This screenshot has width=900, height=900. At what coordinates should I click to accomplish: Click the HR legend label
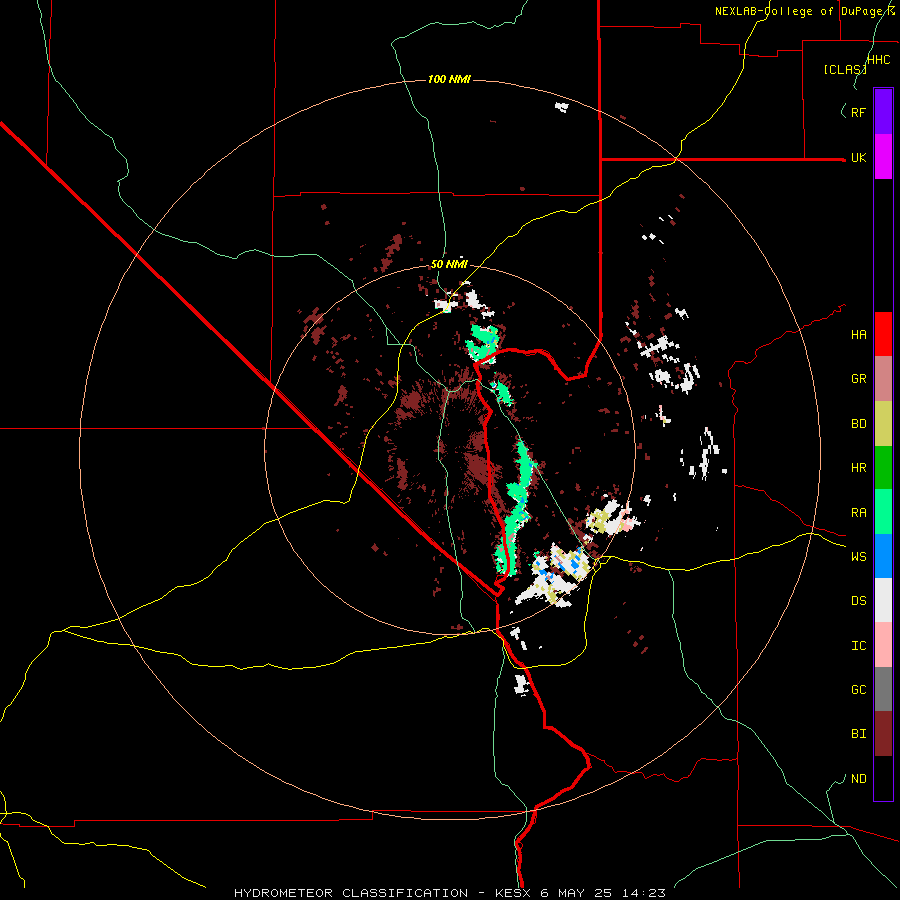coord(858,468)
